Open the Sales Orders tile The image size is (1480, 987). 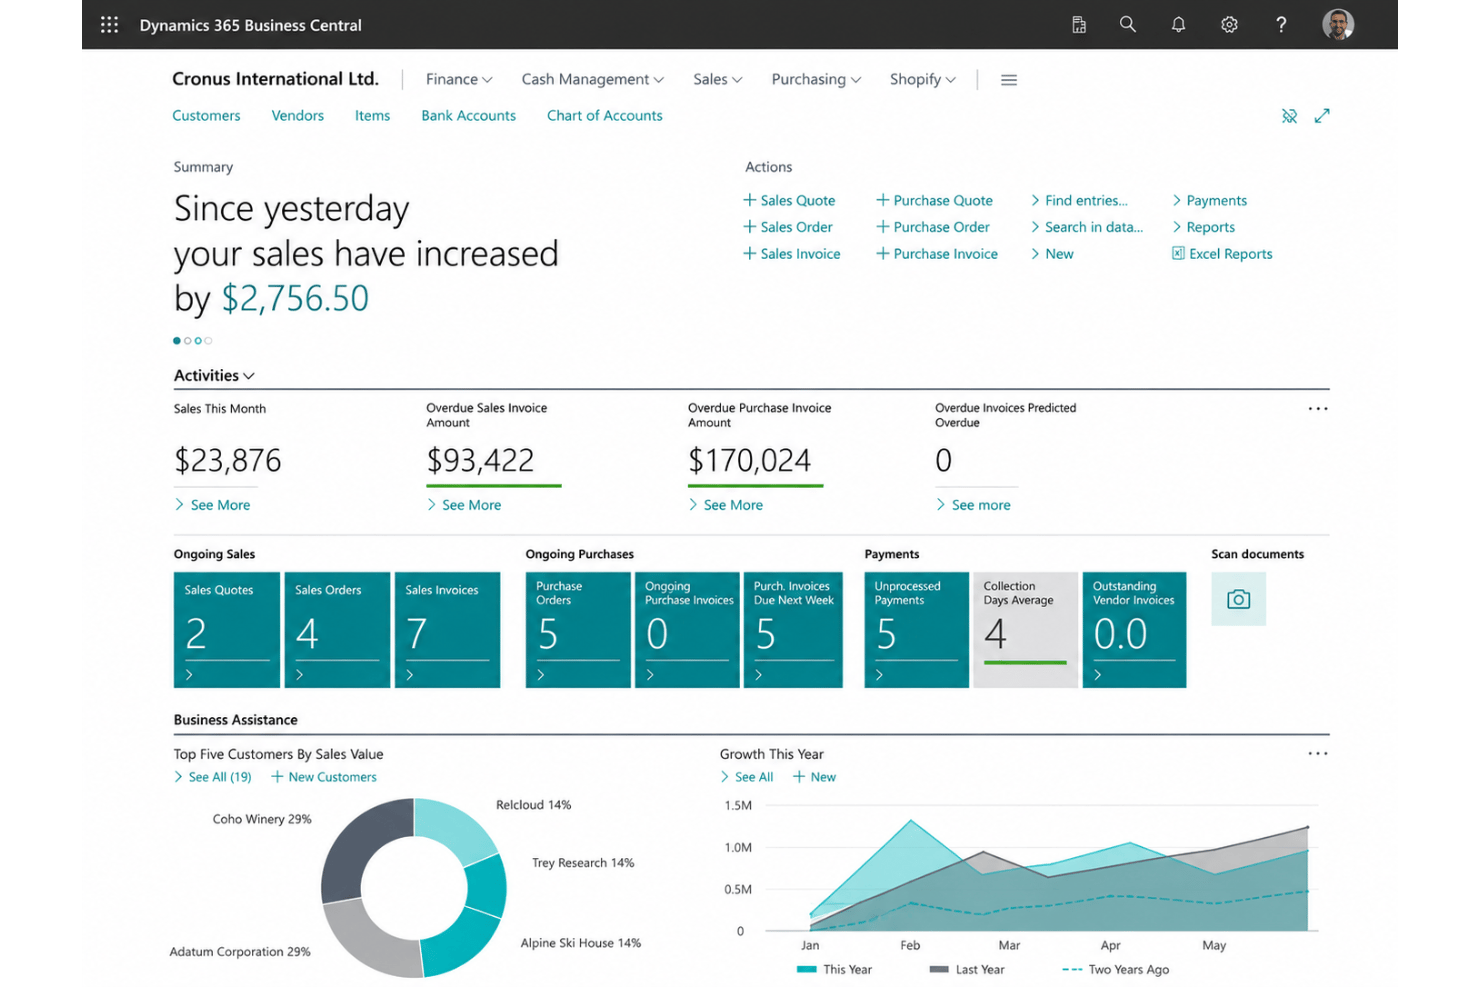(x=337, y=629)
